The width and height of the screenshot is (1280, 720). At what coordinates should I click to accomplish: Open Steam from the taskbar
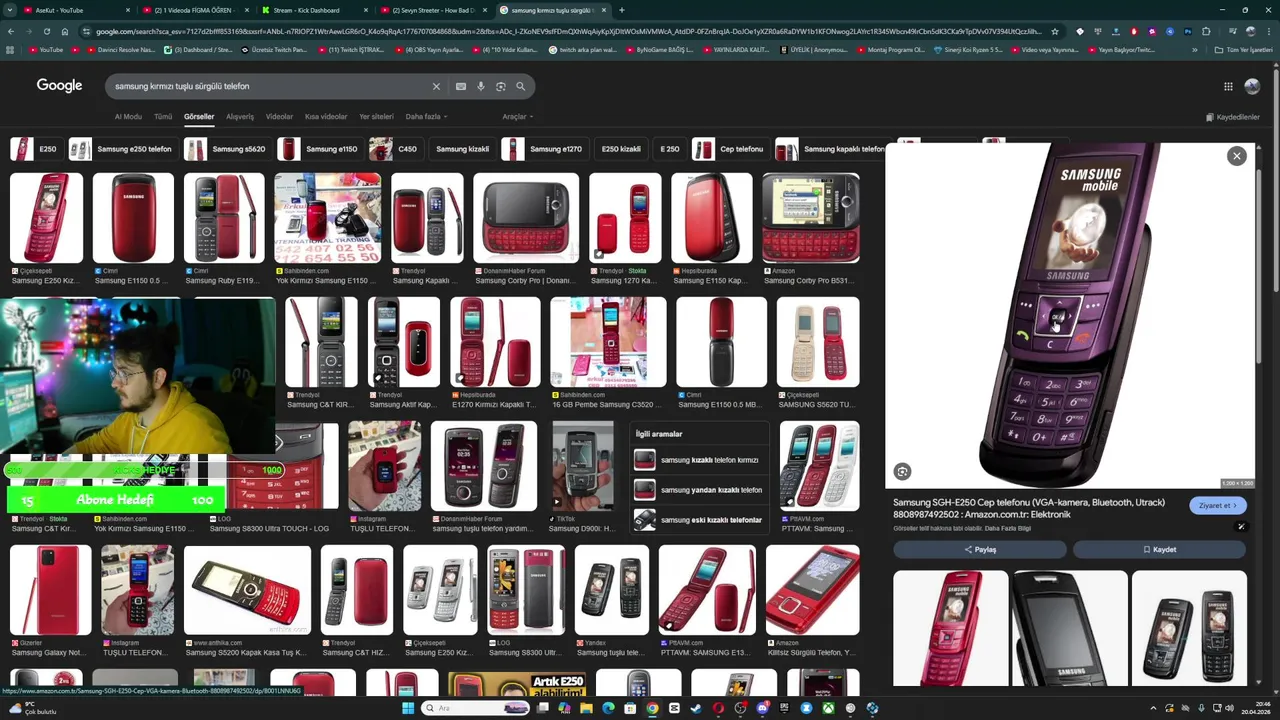coord(696,708)
